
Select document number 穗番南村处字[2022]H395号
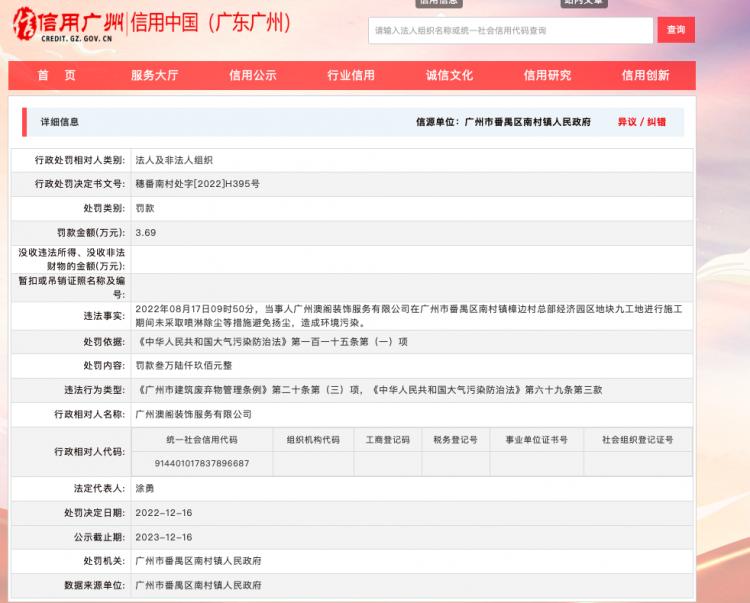point(198,184)
